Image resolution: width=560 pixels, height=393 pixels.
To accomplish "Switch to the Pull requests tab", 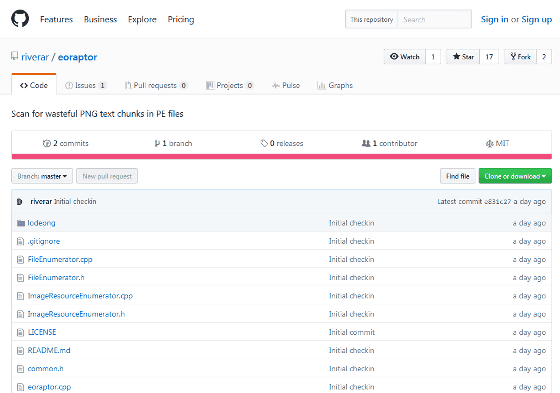I will point(156,85).
